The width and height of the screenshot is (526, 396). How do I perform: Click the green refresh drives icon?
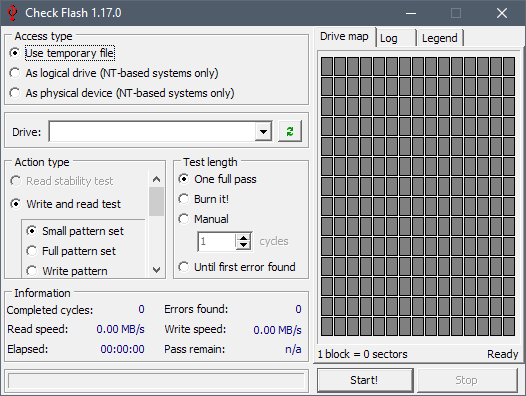290,131
